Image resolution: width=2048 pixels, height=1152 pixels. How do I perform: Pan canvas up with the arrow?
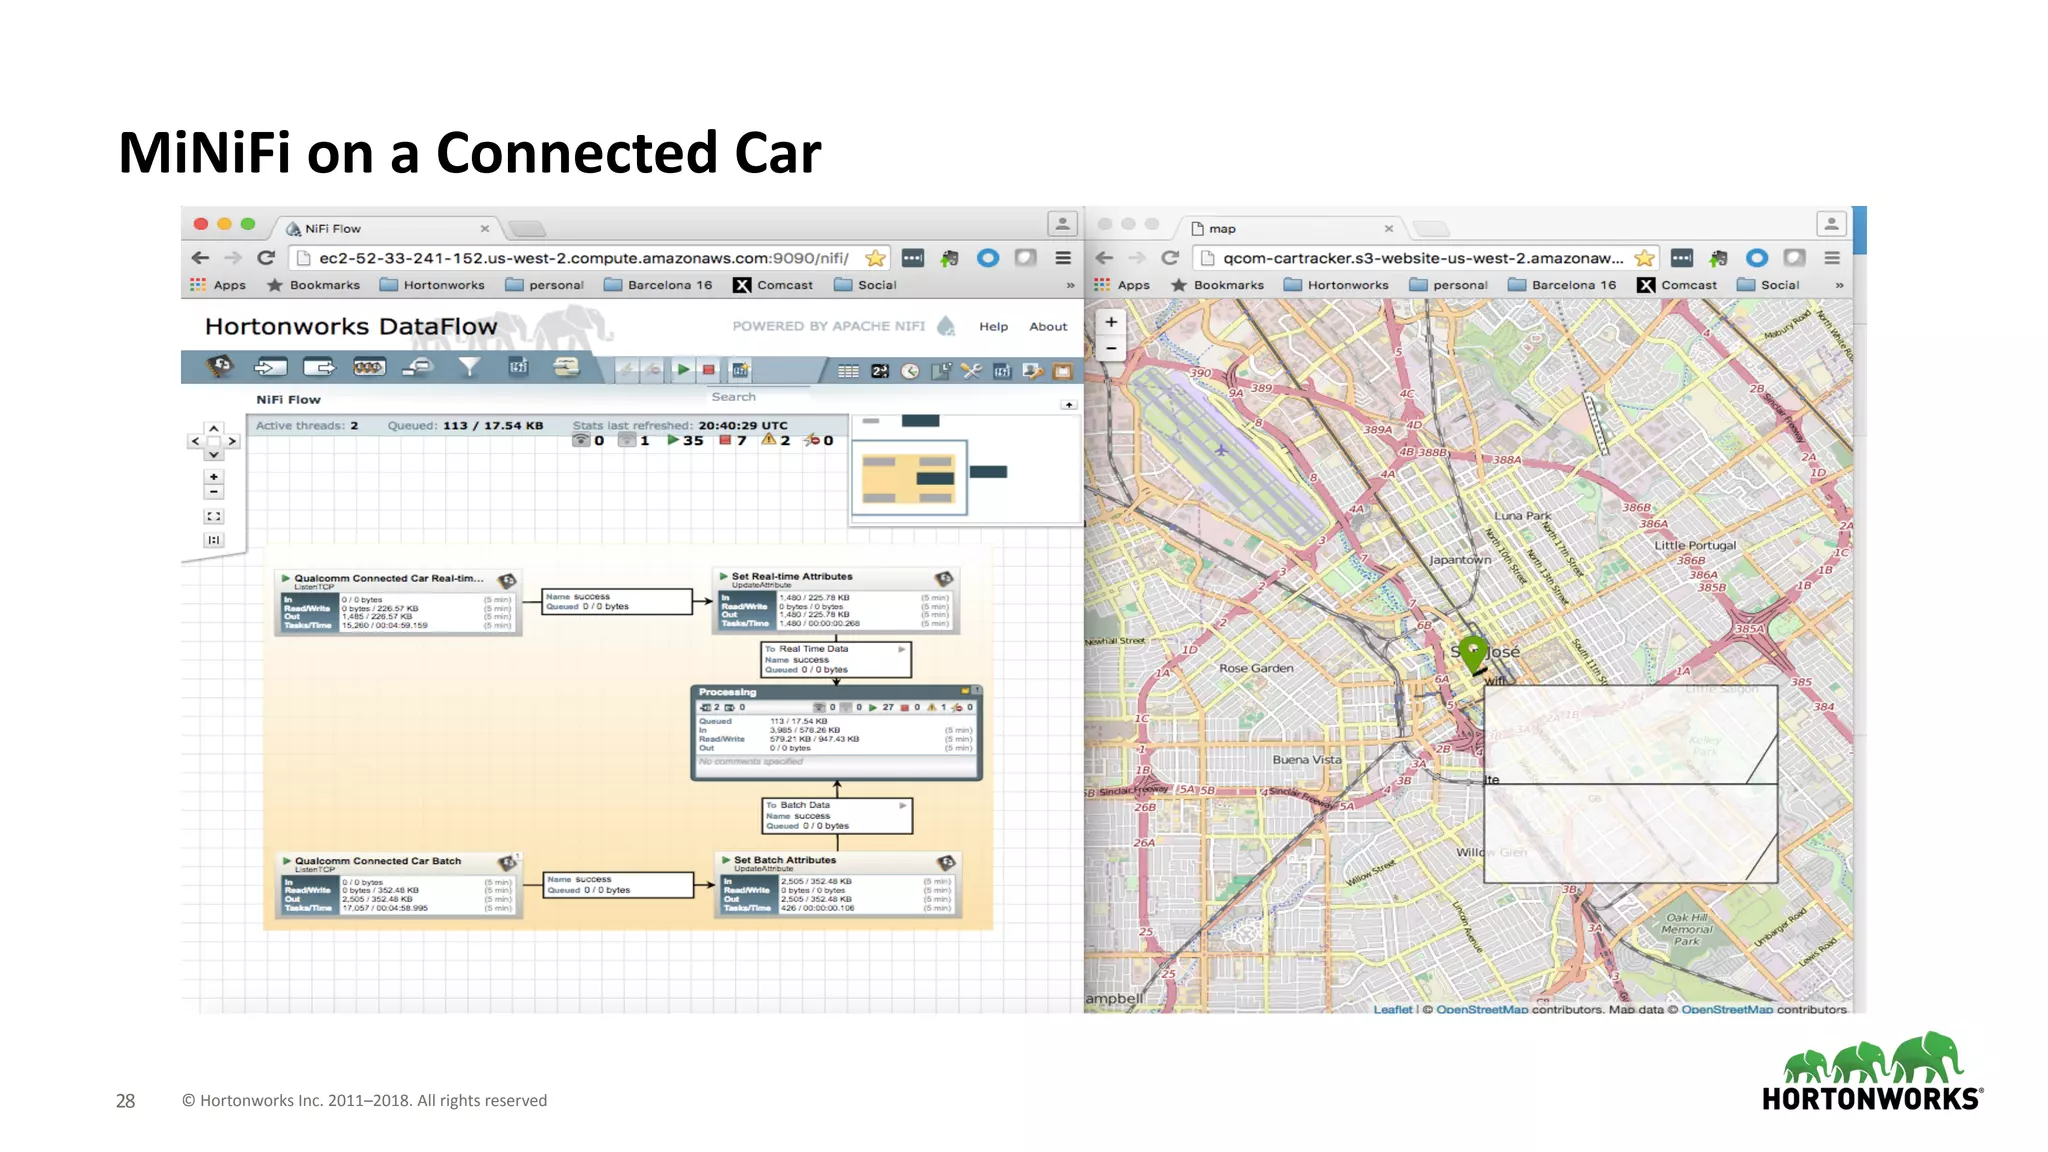coord(213,428)
